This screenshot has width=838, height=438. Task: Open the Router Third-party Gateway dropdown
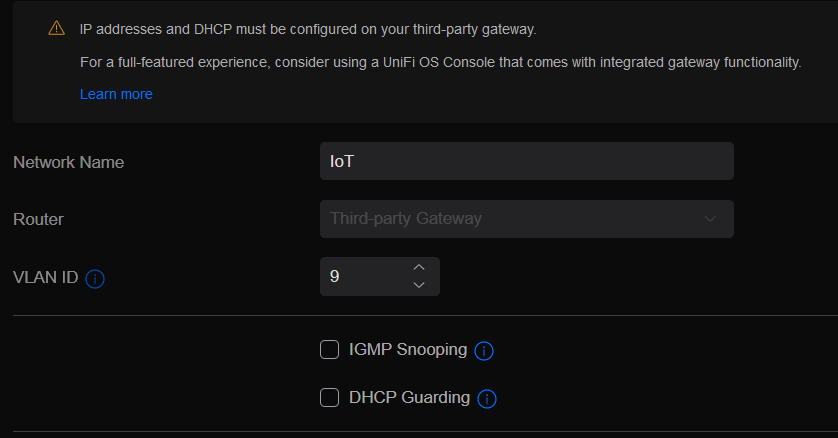tap(526, 219)
